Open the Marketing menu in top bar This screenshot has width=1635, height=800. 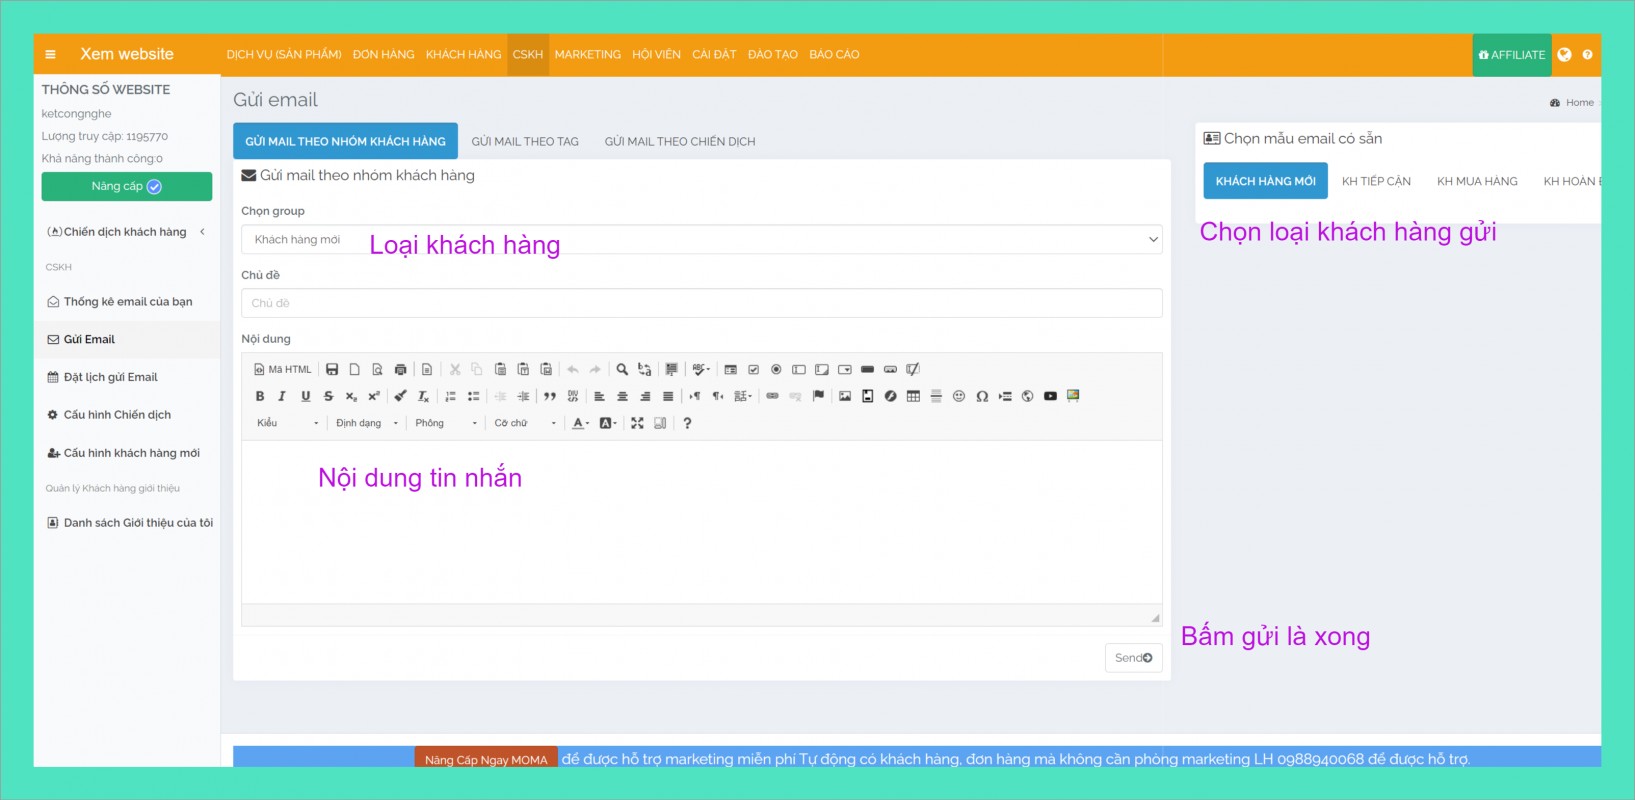tap(587, 55)
